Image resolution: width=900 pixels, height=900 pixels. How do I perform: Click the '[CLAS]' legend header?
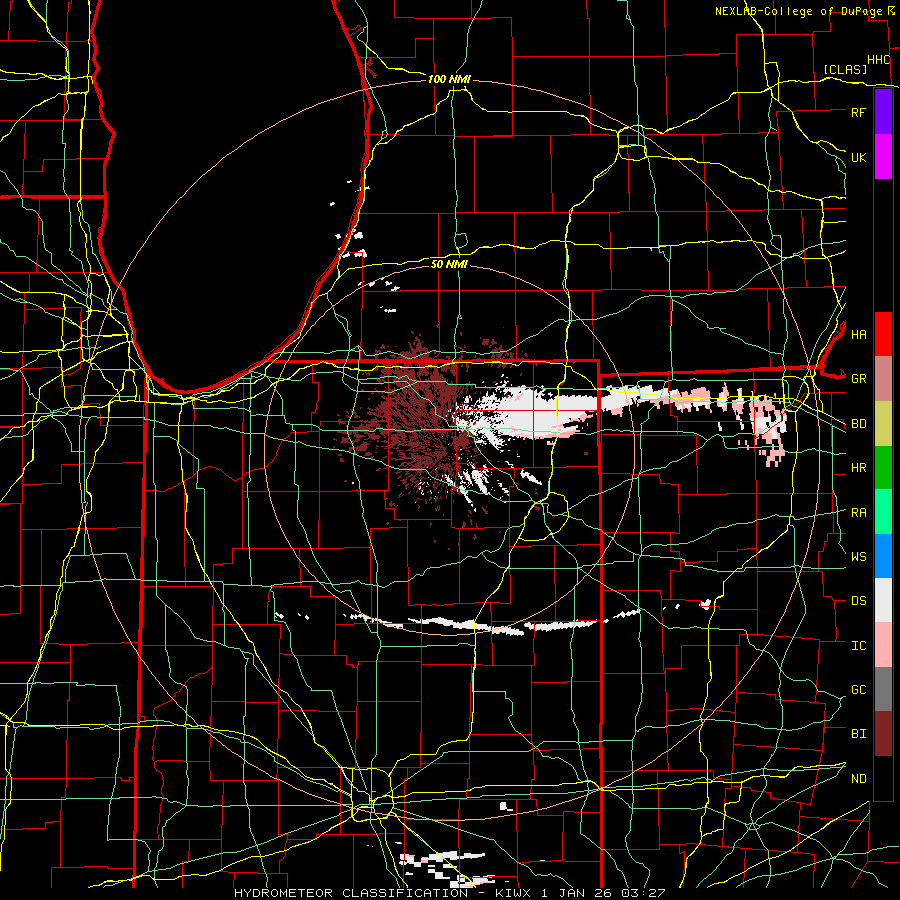[845, 69]
